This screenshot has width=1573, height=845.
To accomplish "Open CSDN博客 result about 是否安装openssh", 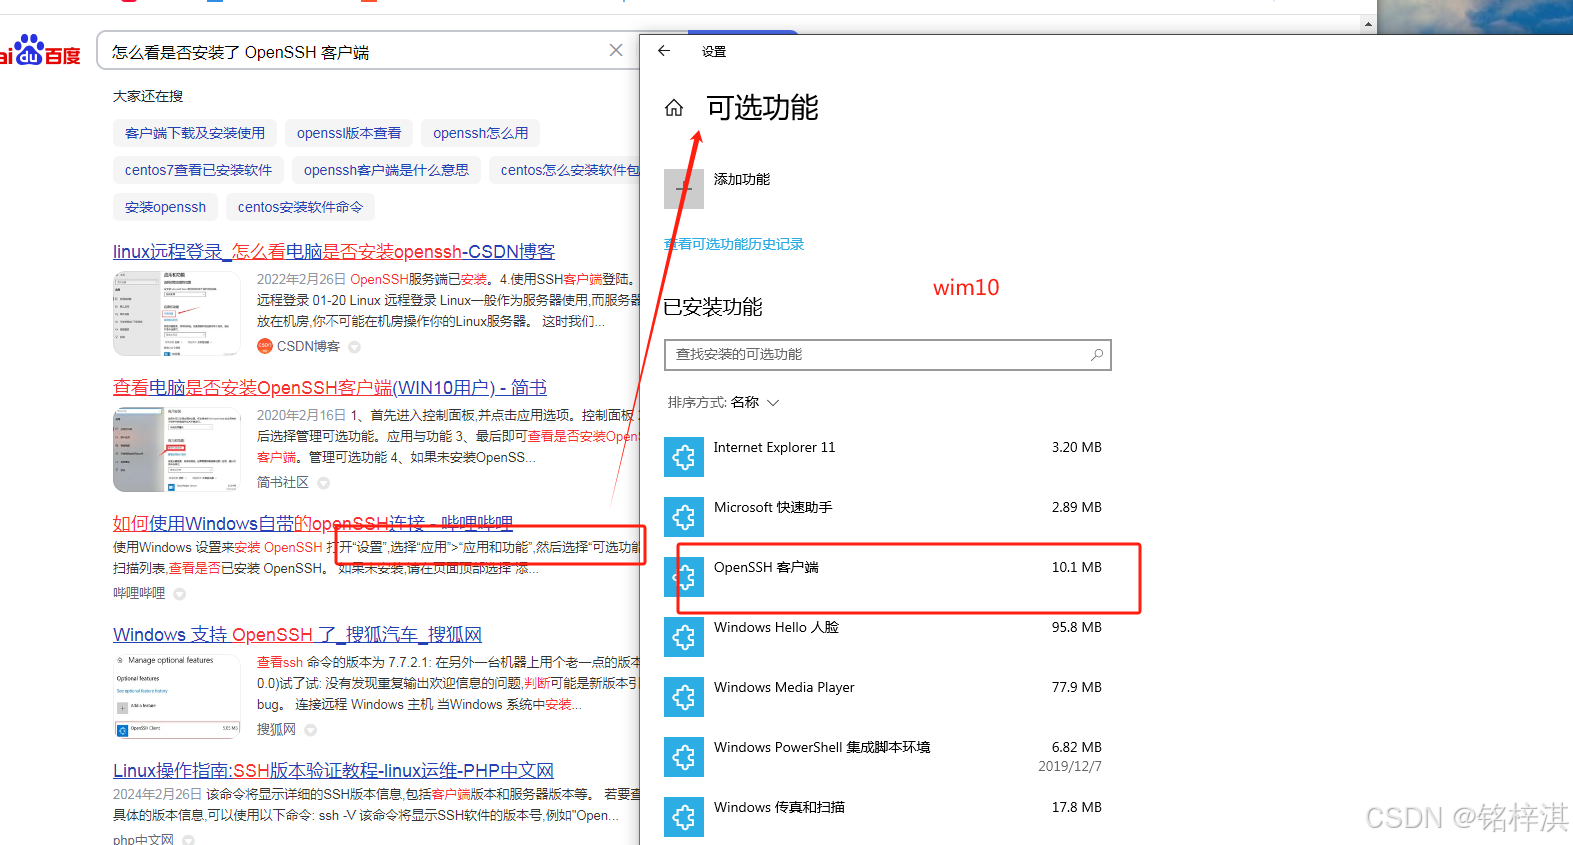I will [x=334, y=252].
